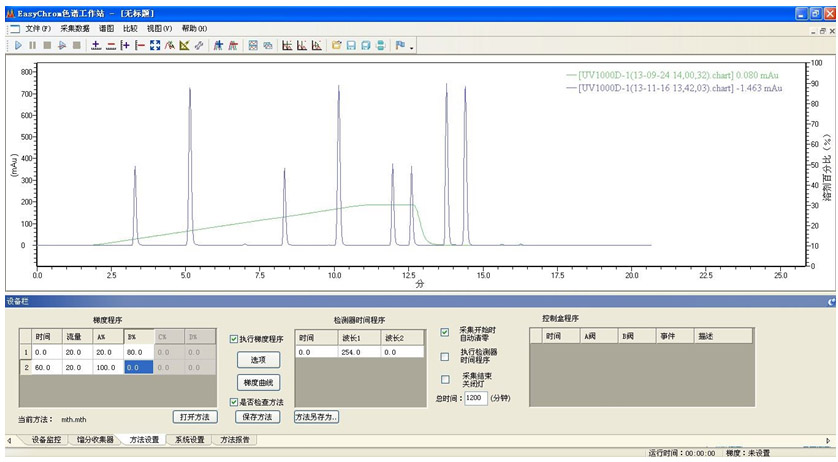
Task: Click the dark blue plus-underline toolbar icon
Action: (96, 46)
